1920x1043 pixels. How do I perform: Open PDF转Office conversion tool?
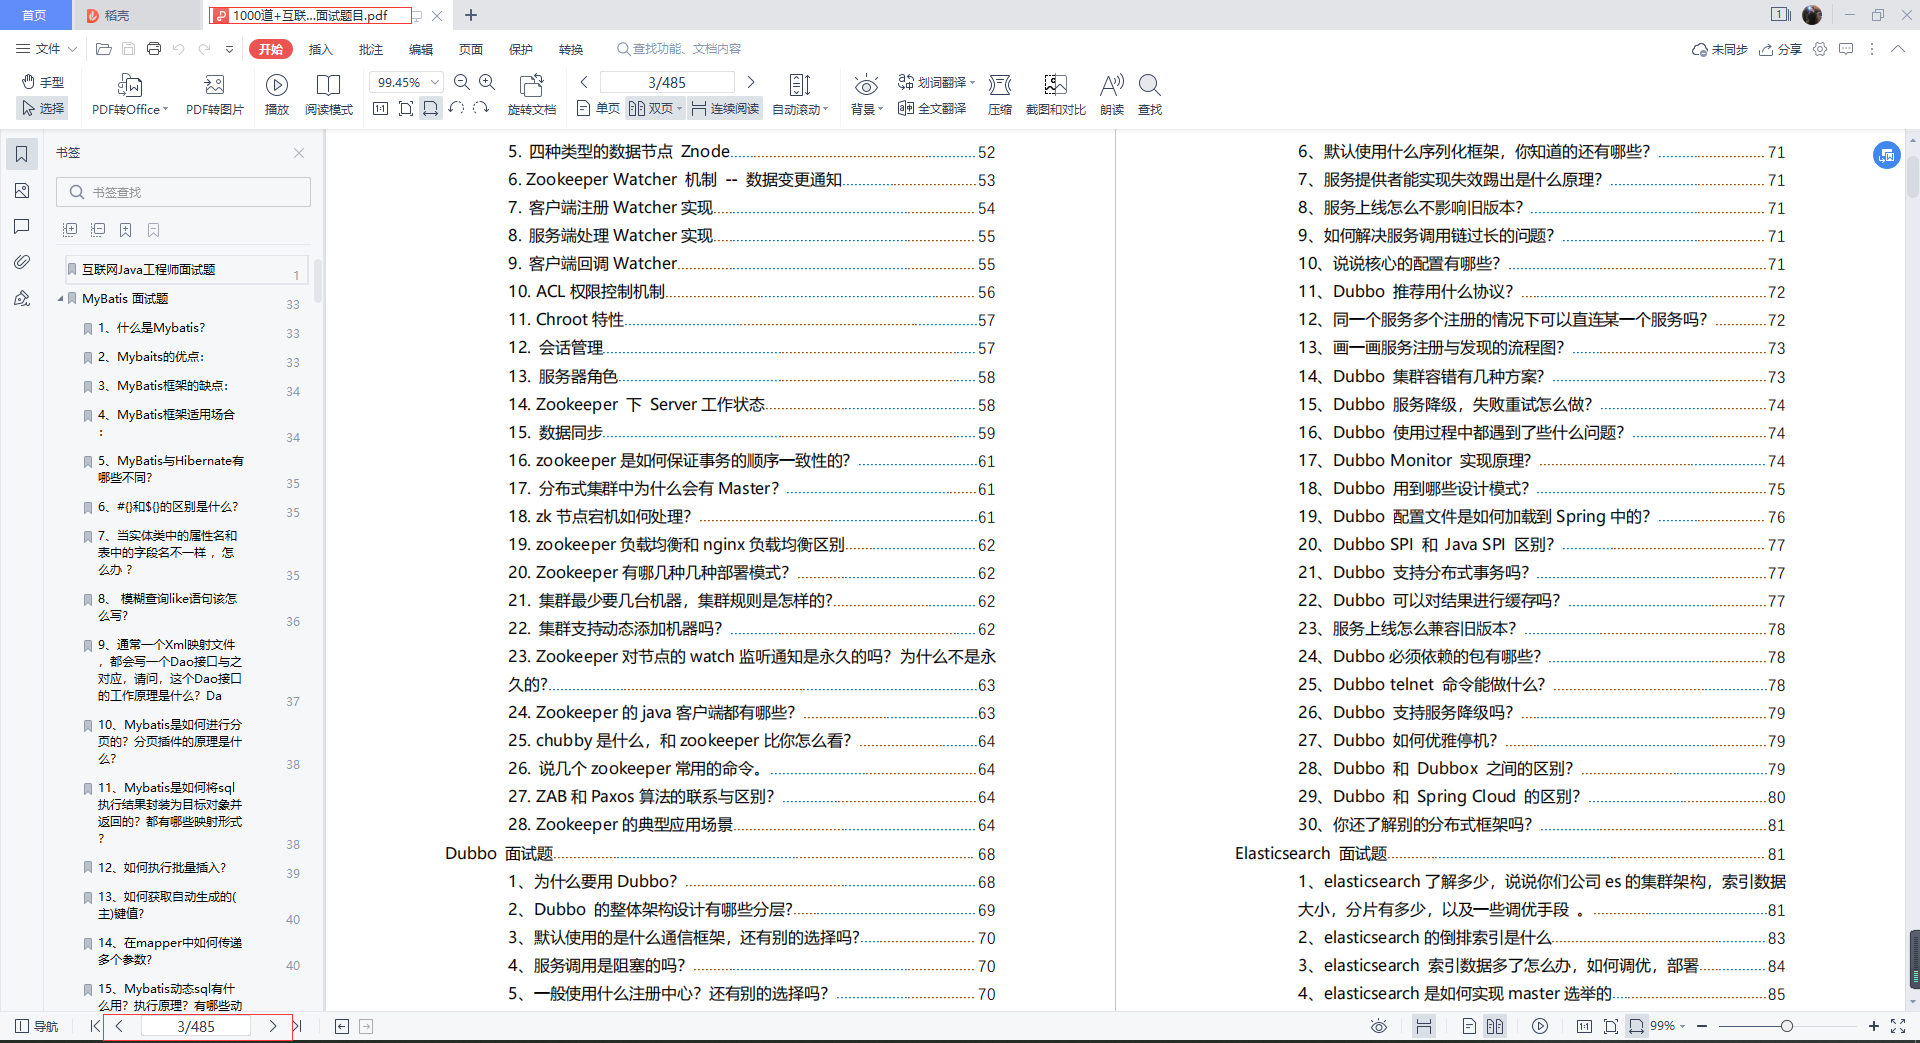(128, 93)
